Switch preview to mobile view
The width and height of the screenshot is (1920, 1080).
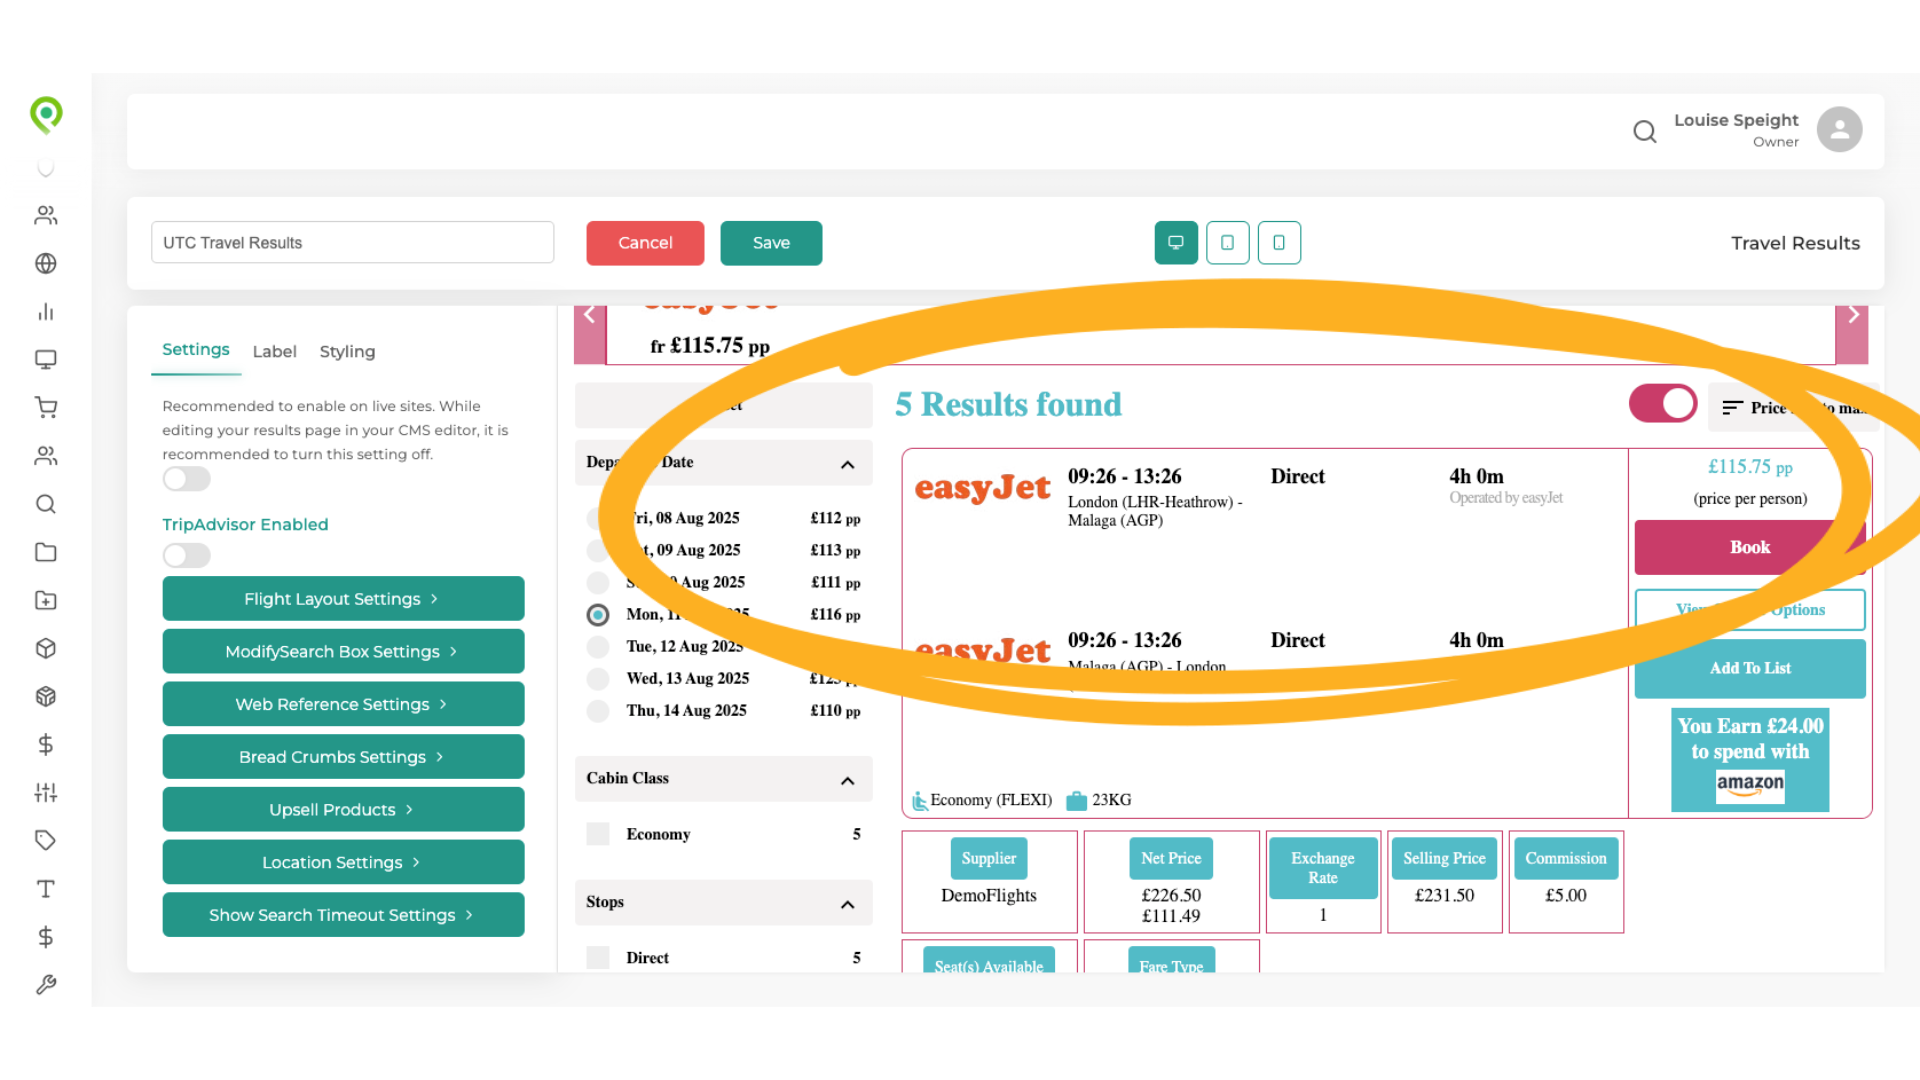1280,243
